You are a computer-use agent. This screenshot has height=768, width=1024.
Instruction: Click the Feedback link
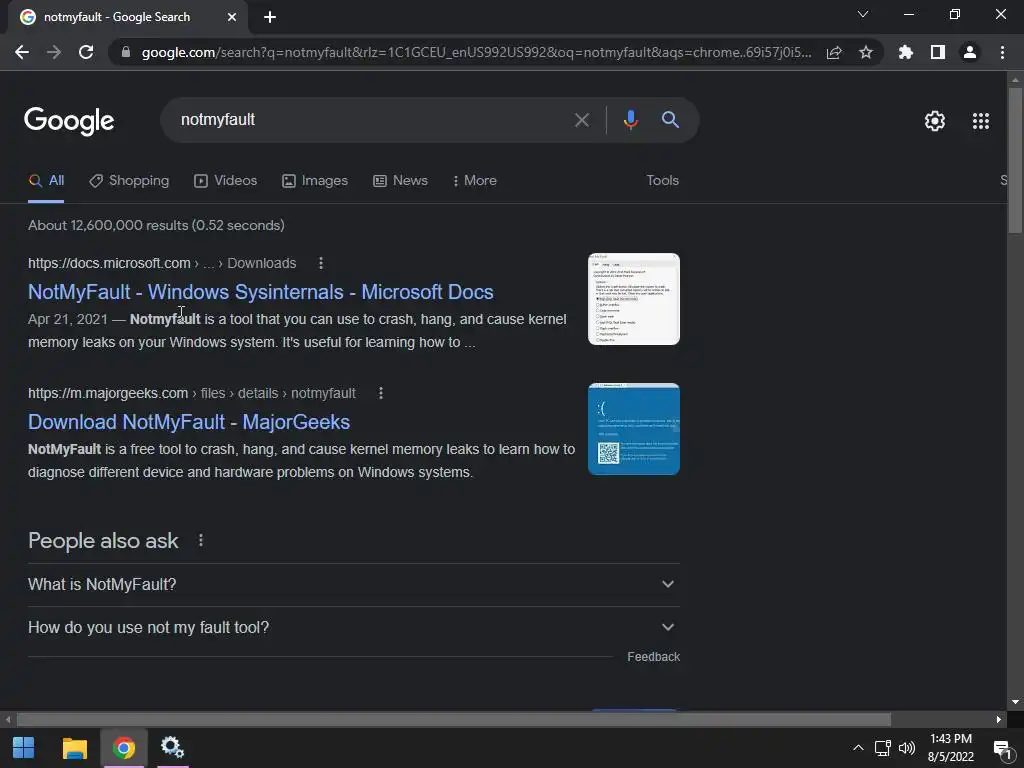click(x=653, y=657)
